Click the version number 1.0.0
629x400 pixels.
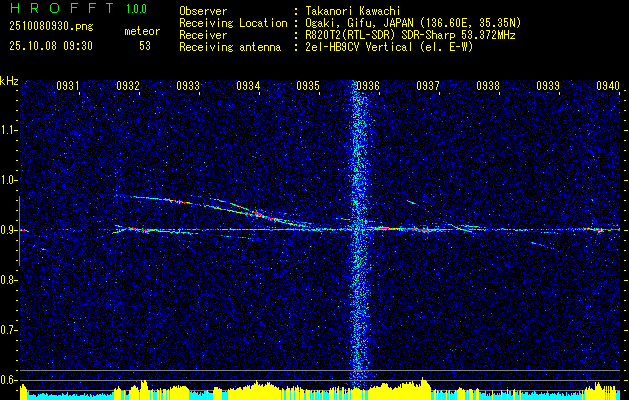pos(136,9)
